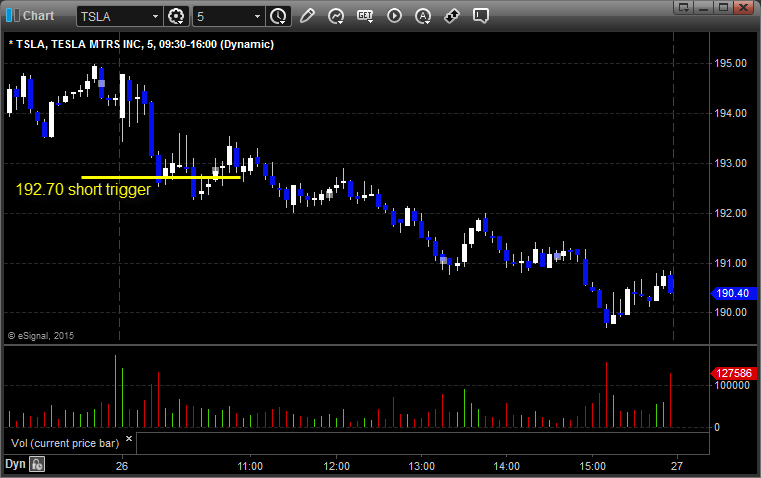Open the time template clock menu

point(277,16)
